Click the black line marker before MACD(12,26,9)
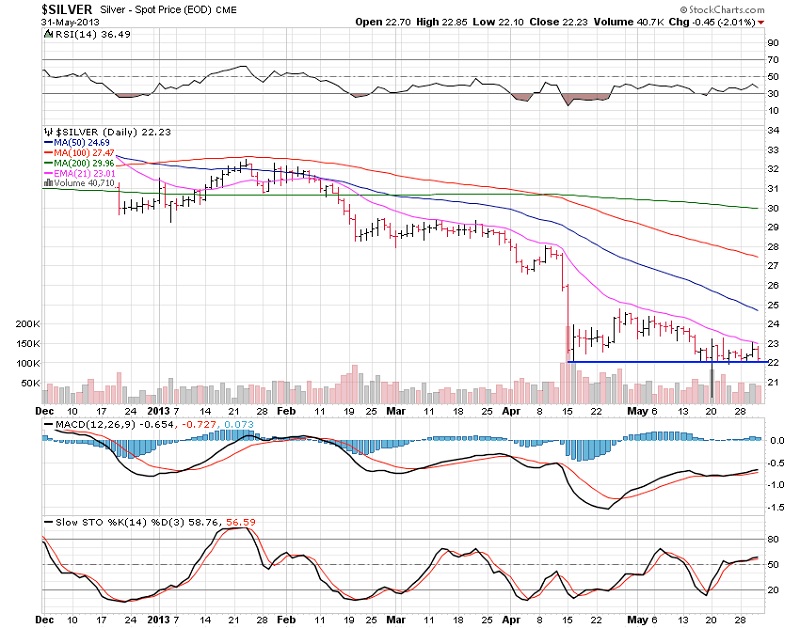This screenshot has height=628, width=800. pyautogui.click(x=48, y=424)
